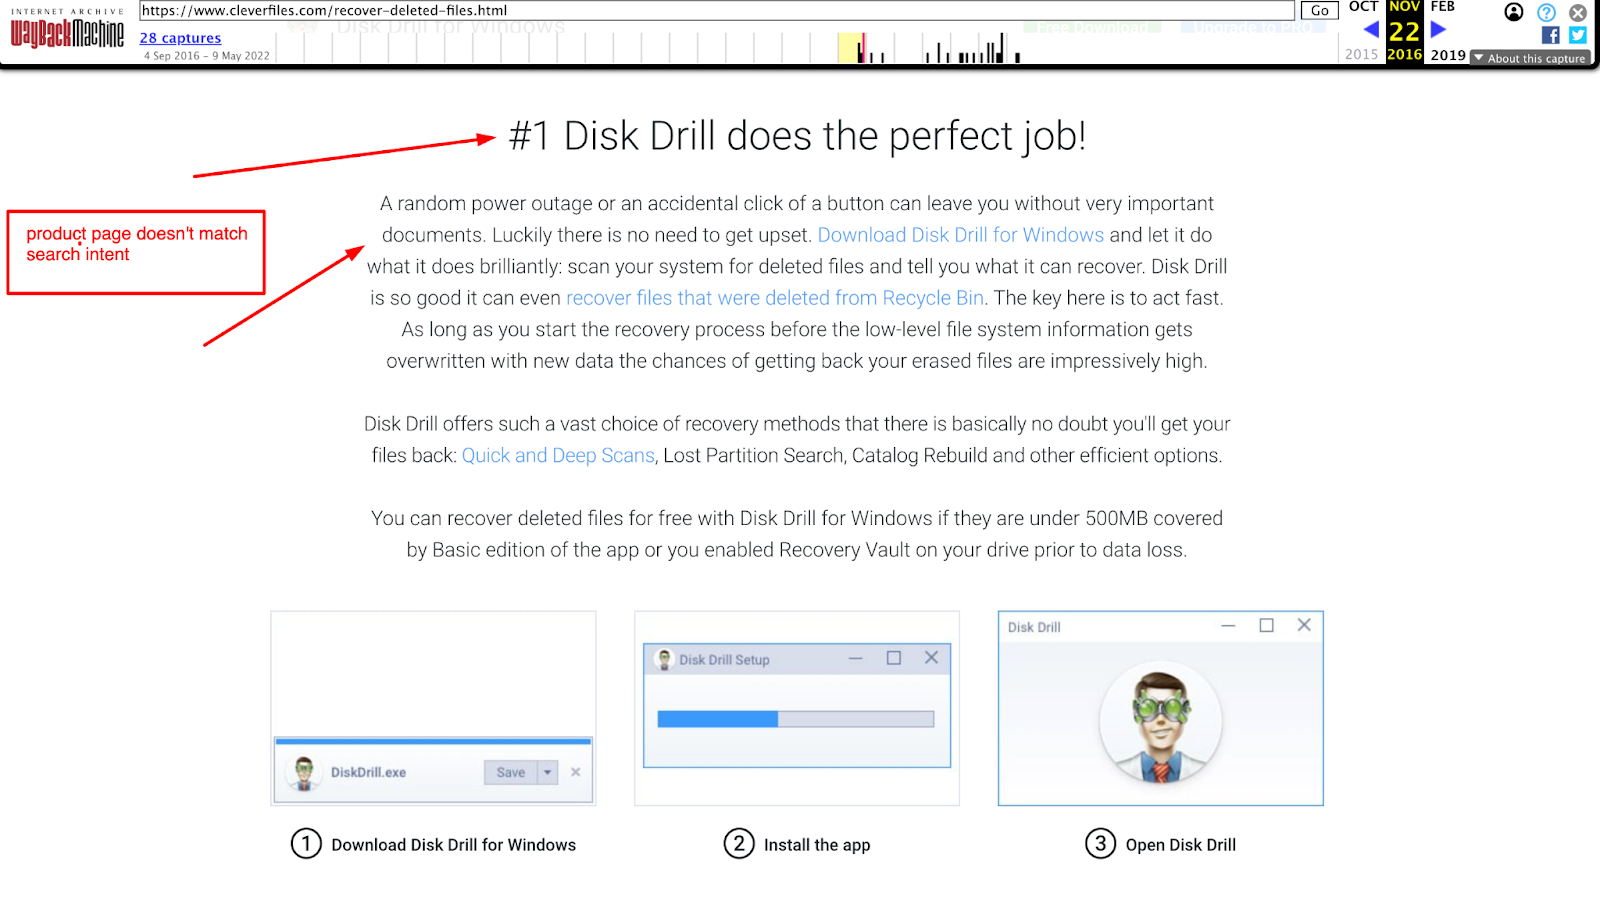Viewport: 1600px width, 911px height.
Task: Open the 28 captures link
Action: pos(180,38)
